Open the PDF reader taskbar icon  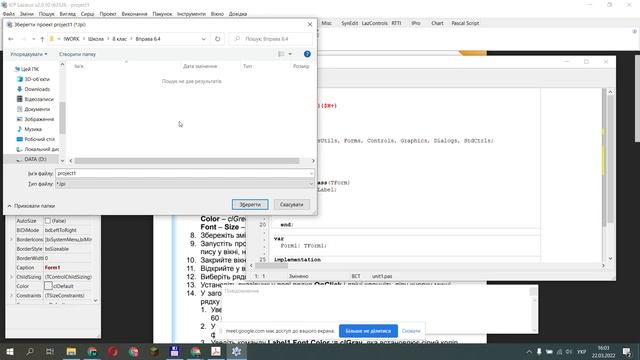(216, 351)
